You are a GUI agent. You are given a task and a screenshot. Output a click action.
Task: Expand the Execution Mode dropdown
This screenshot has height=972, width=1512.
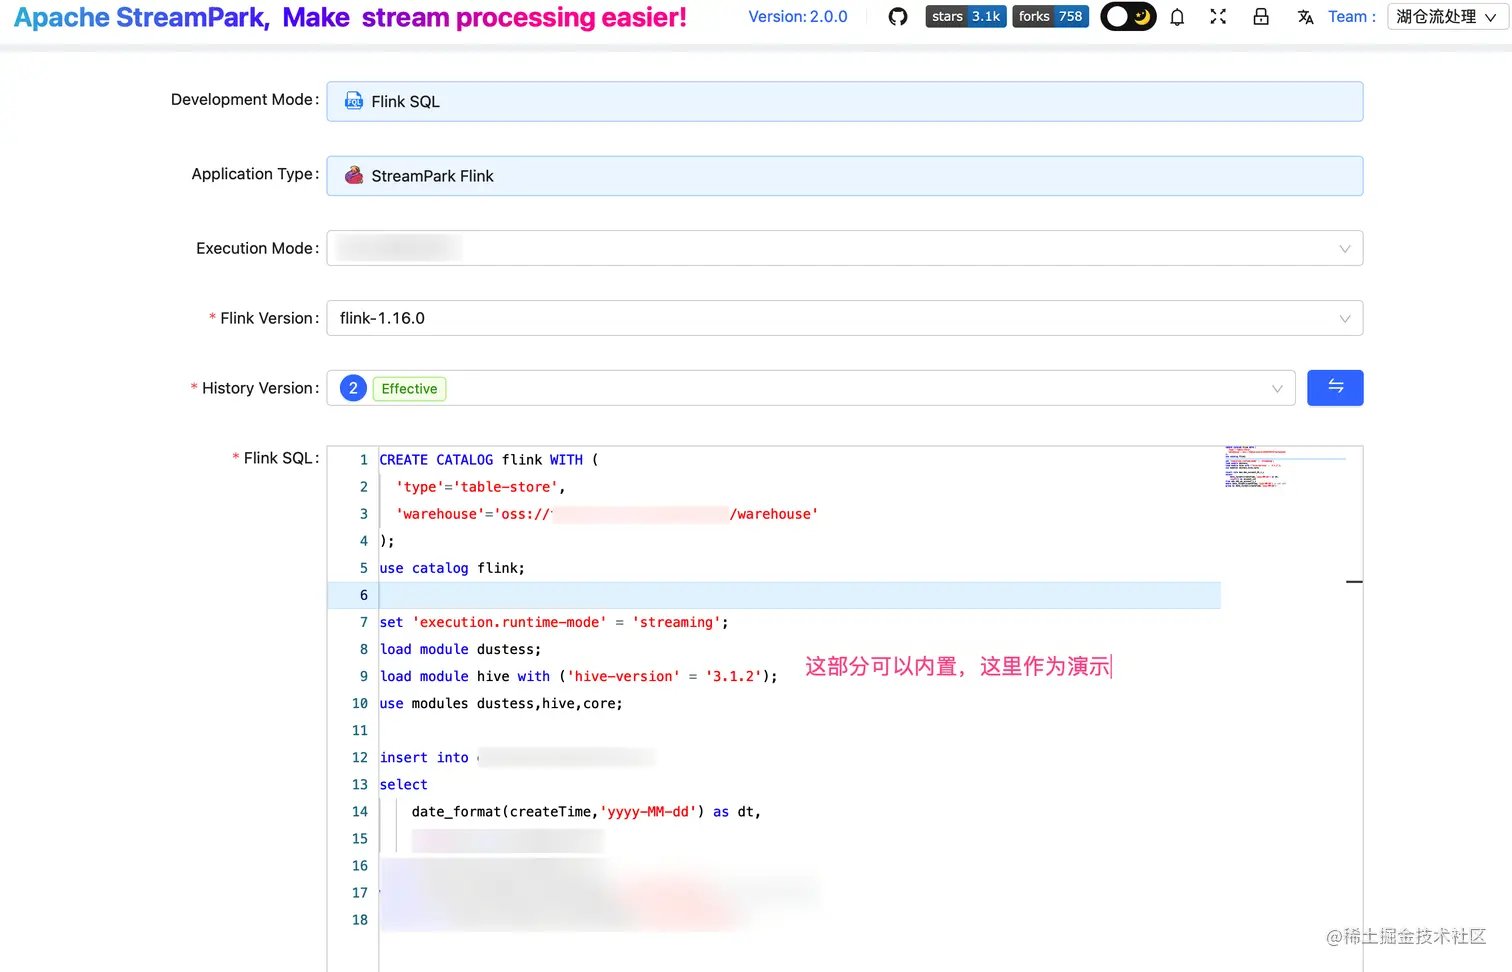[x=844, y=248]
